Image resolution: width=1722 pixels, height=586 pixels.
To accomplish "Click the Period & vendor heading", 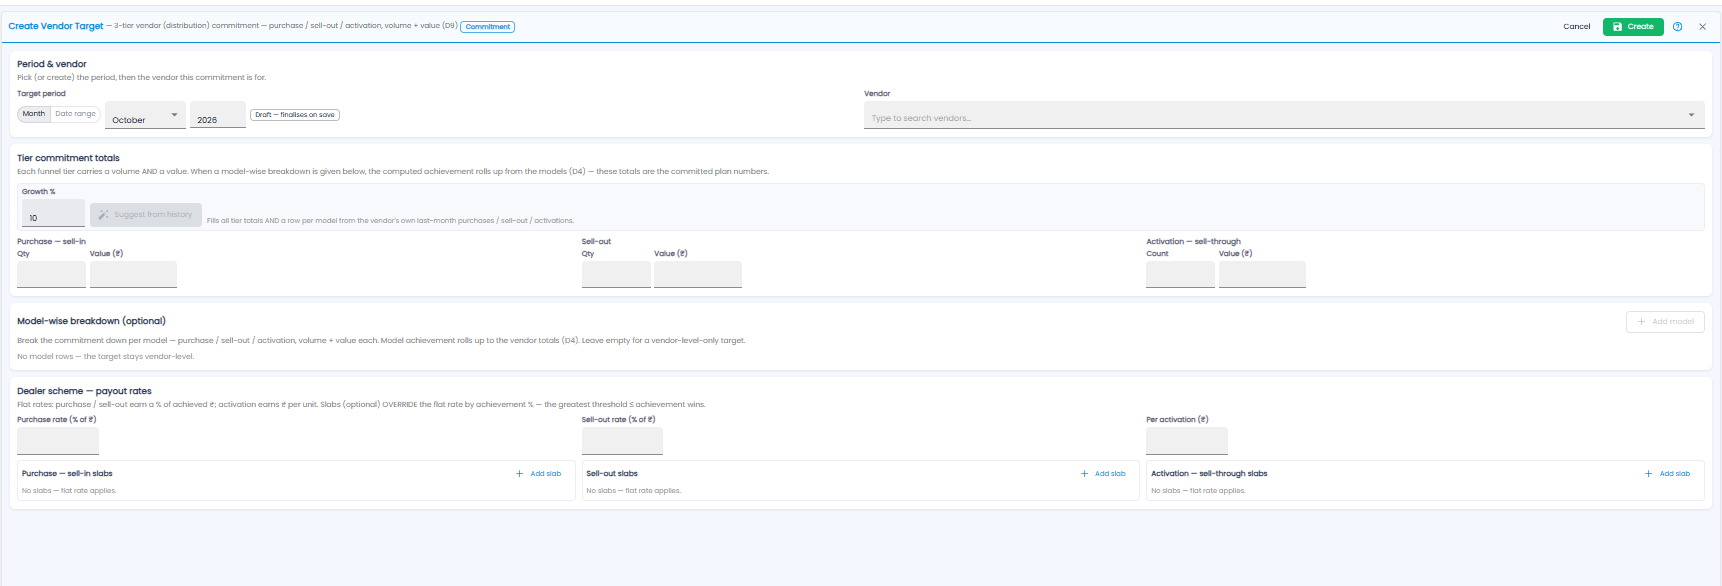I will pos(52,64).
